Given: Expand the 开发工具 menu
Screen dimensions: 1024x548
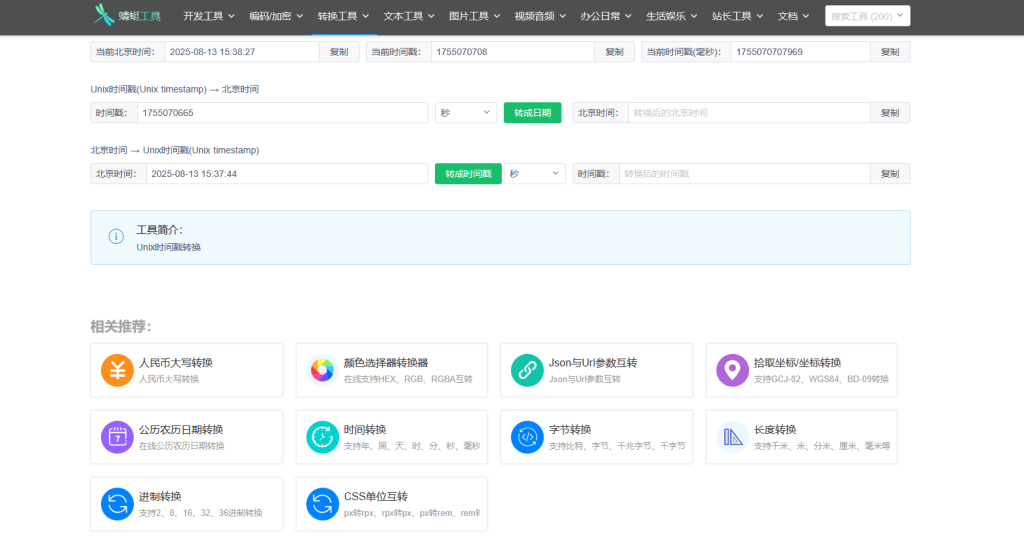Looking at the screenshot, I should 209,16.
